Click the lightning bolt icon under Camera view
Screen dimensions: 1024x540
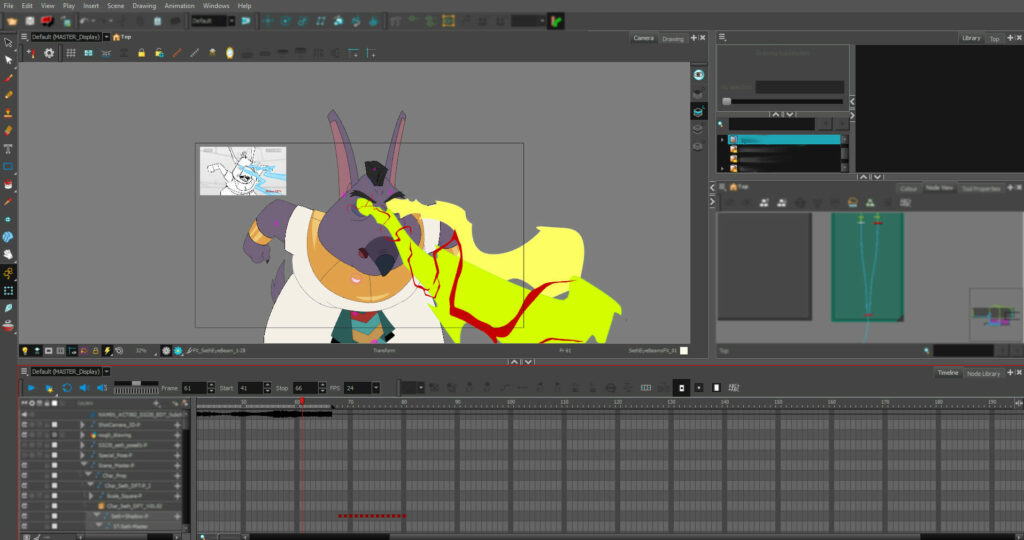(108, 351)
